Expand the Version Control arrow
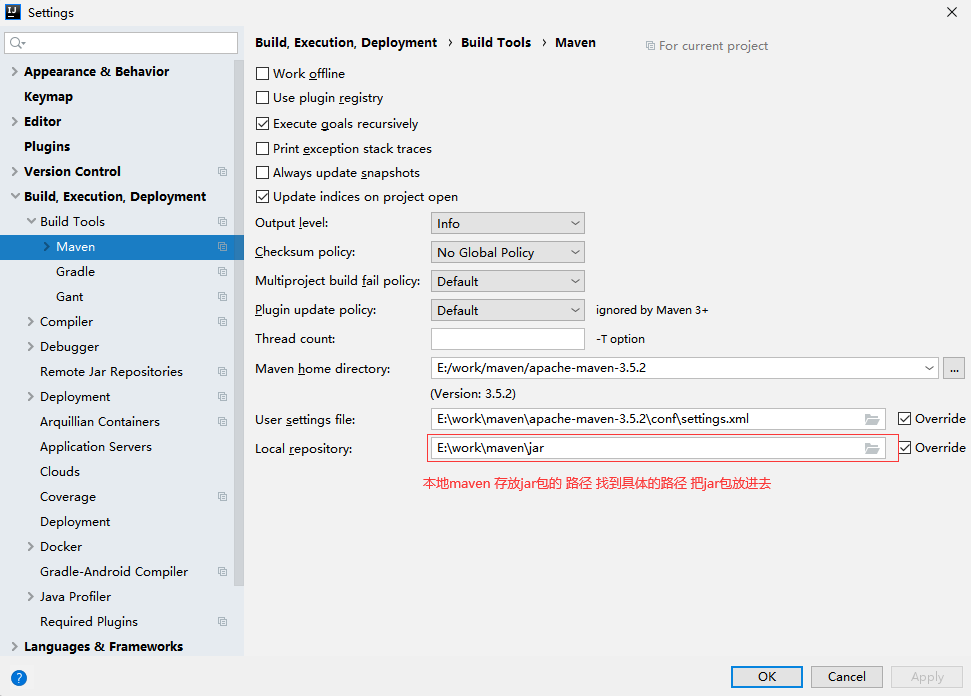This screenshot has height=696, width=971. click(x=14, y=172)
